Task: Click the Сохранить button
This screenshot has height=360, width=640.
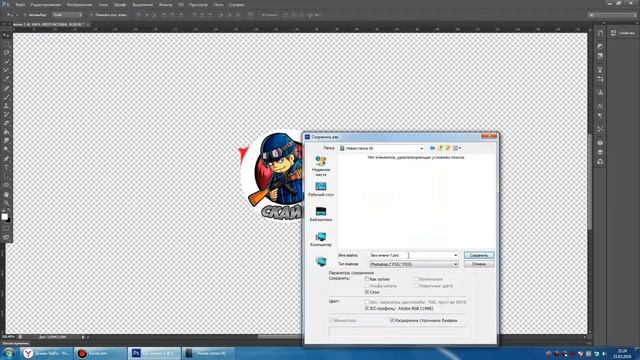Action: tap(479, 256)
